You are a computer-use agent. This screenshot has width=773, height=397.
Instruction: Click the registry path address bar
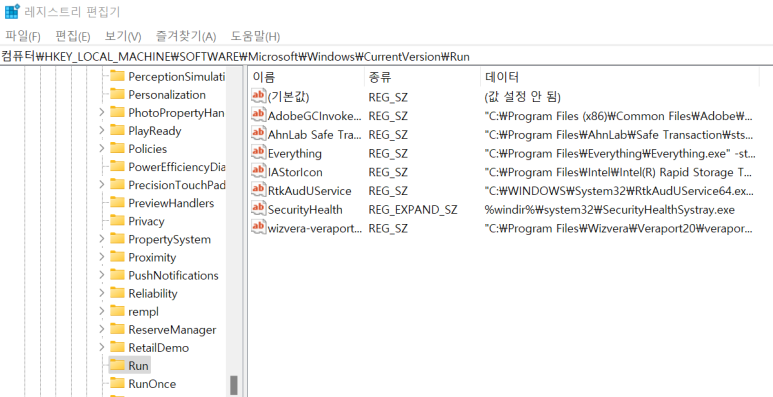pyautogui.click(x=386, y=57)
